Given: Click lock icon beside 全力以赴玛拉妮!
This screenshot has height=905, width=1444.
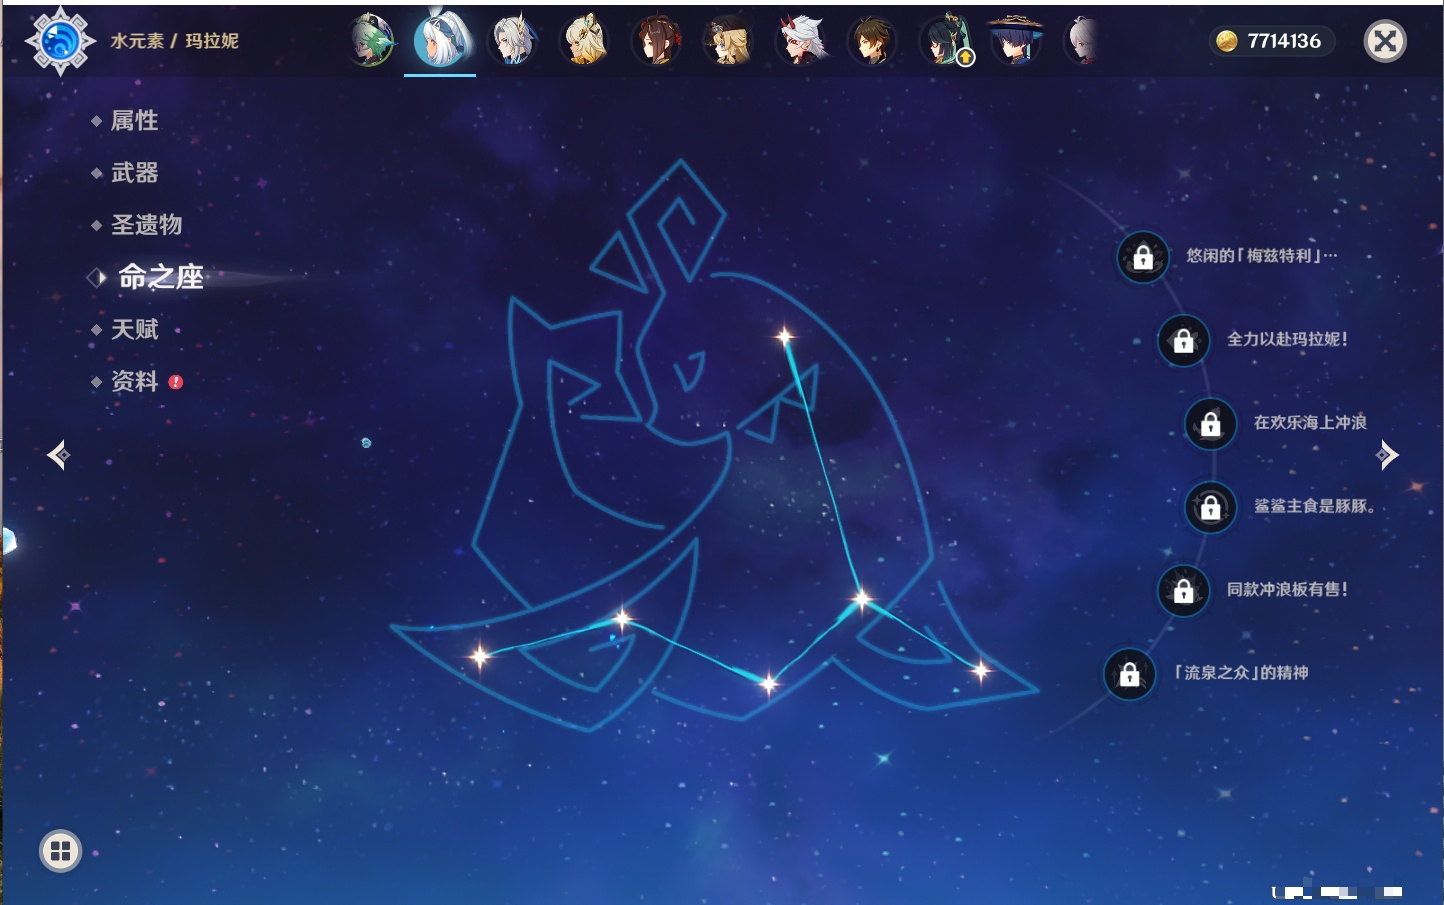Looking at the screenshot, I should point(1183,340).
